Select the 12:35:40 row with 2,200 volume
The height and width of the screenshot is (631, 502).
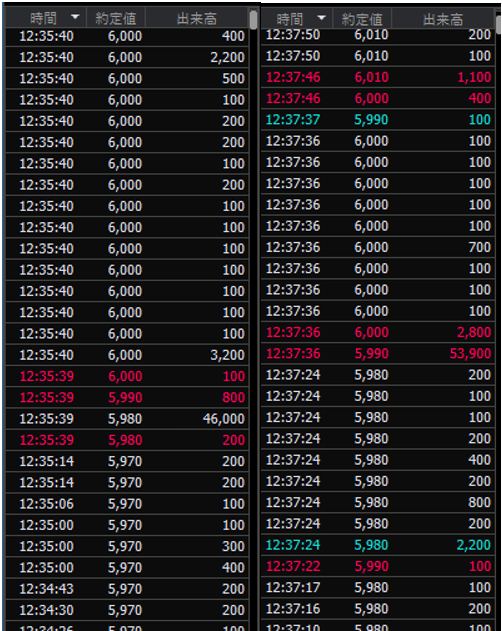[x=127, y=57]
